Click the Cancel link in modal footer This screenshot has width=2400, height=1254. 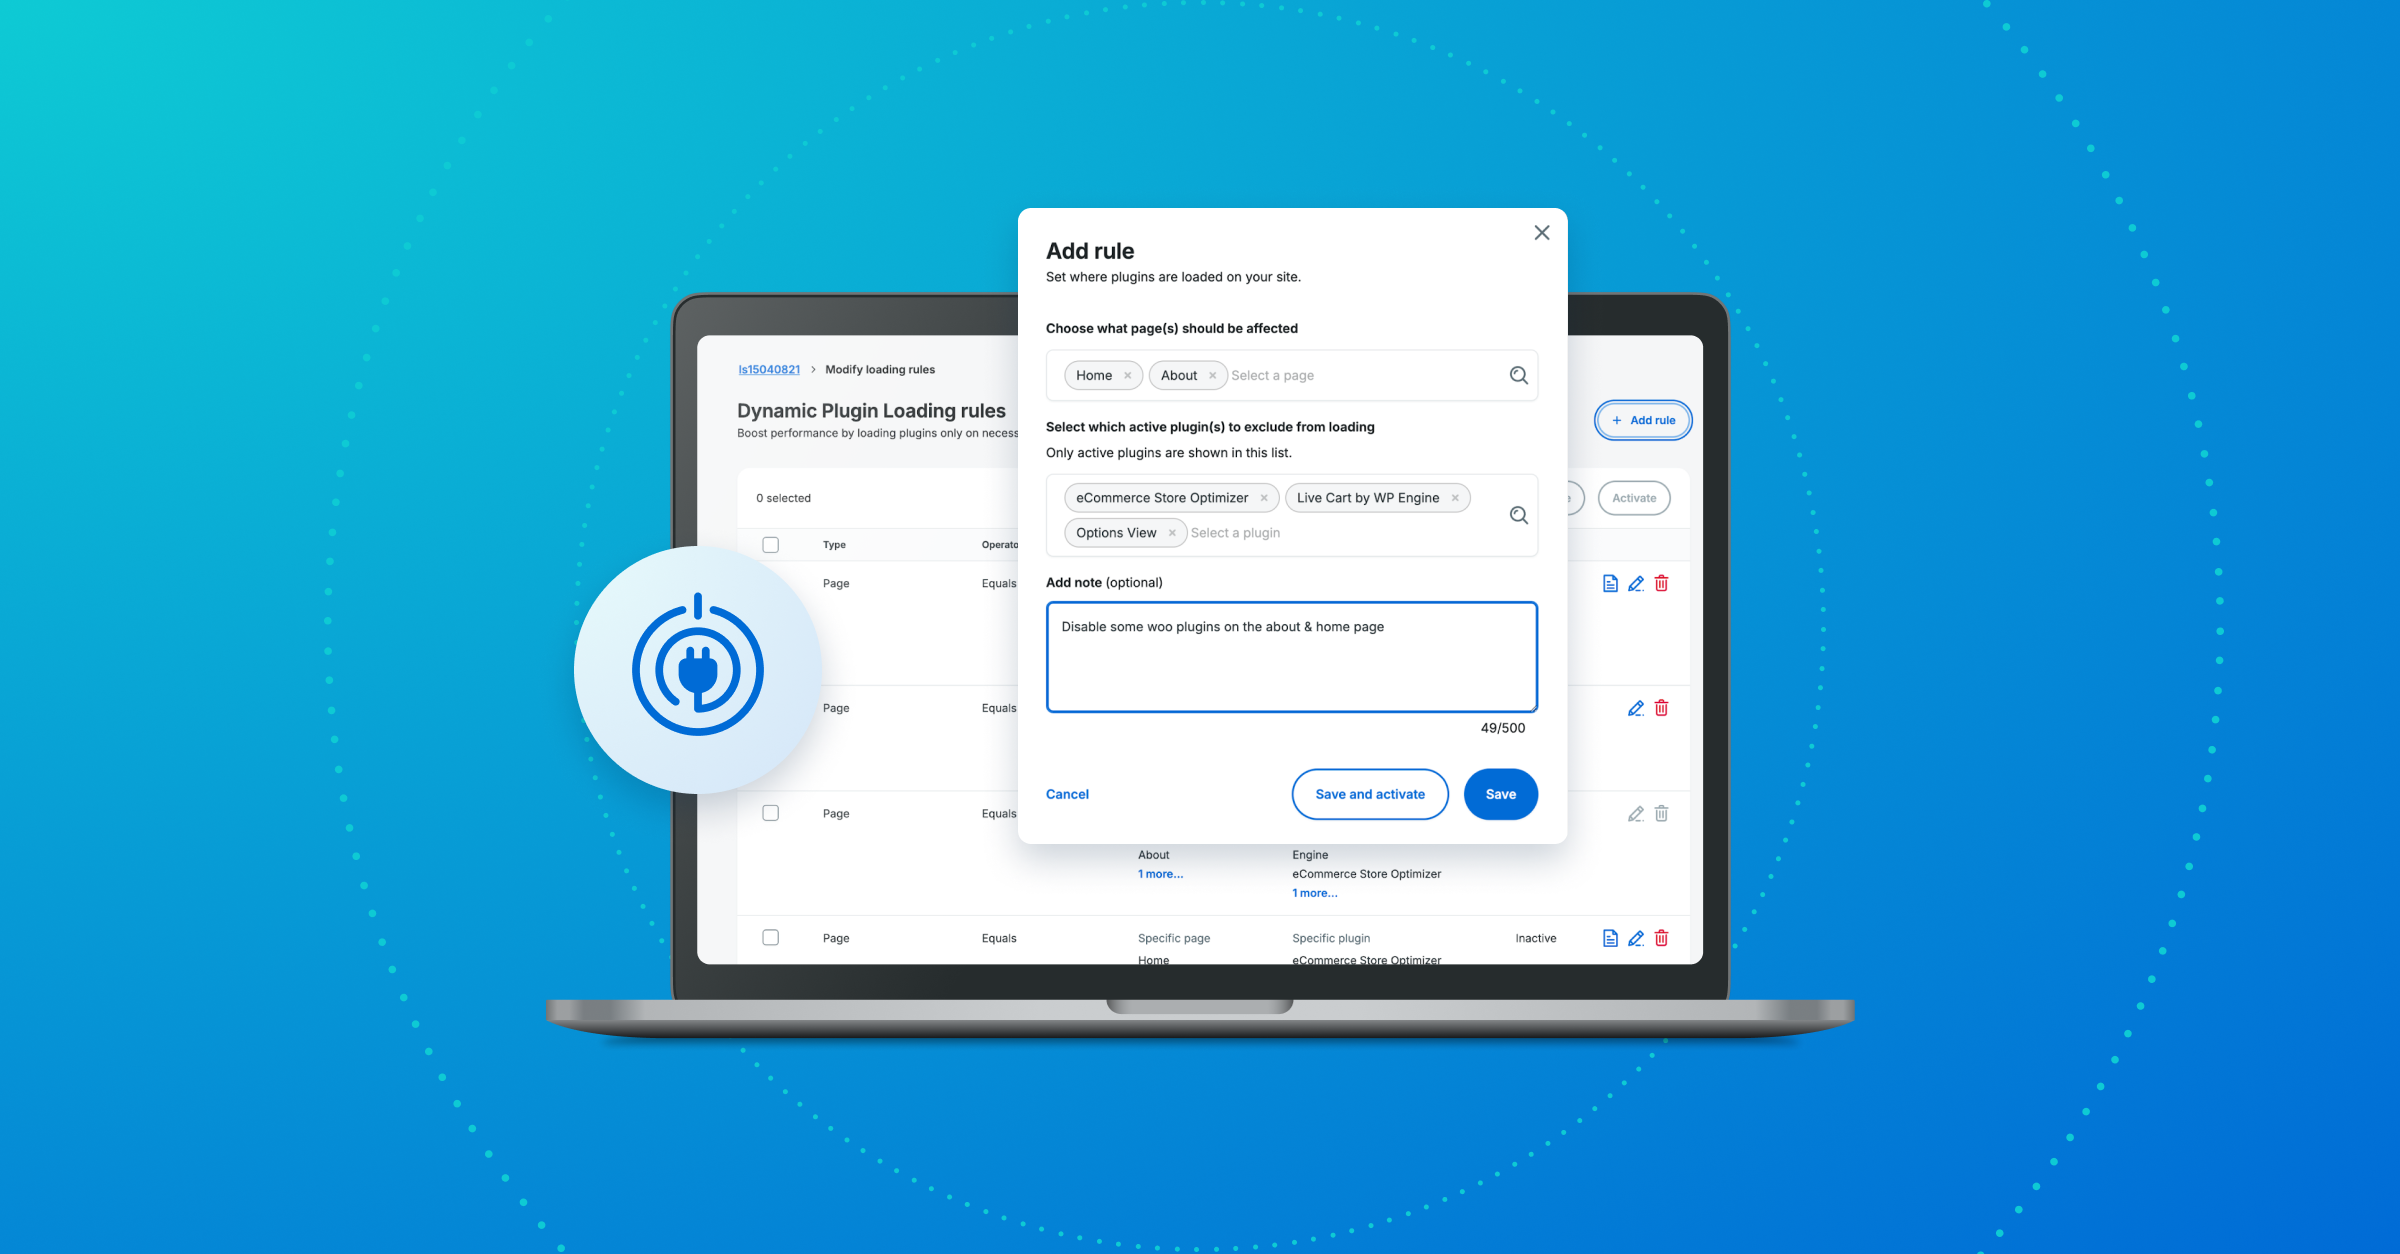pyautogui.click(x=1067, y=794)
